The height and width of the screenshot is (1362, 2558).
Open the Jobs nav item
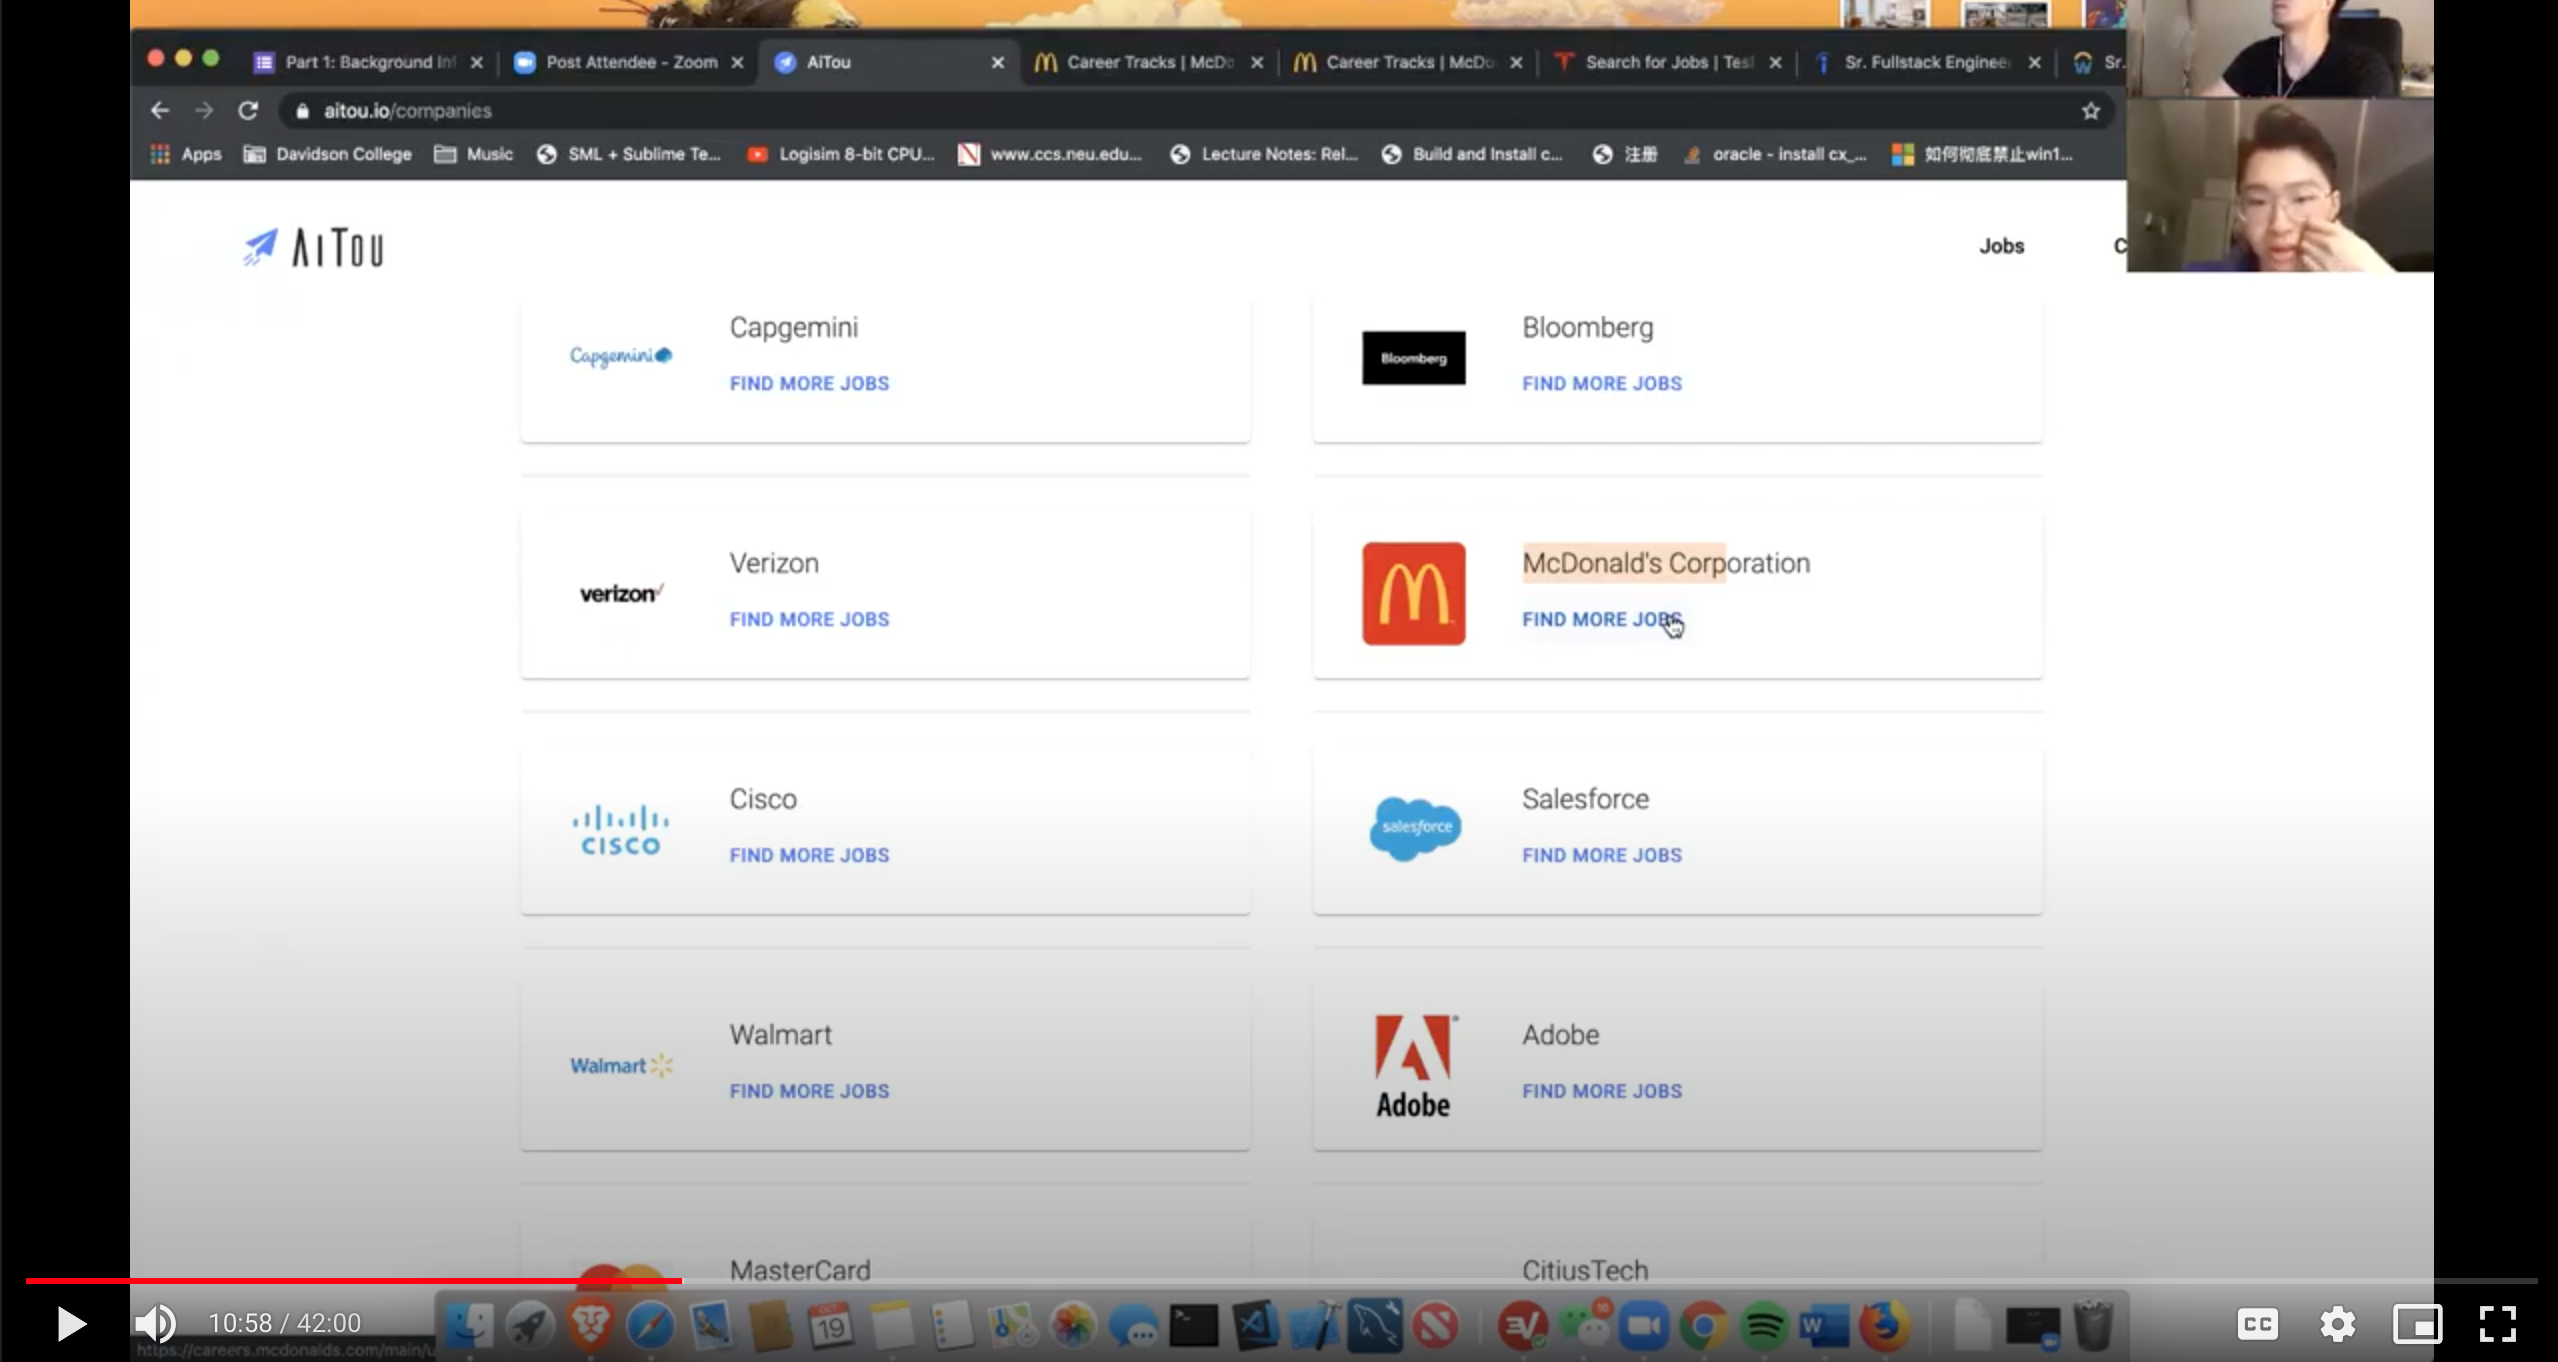(2001, 246)
